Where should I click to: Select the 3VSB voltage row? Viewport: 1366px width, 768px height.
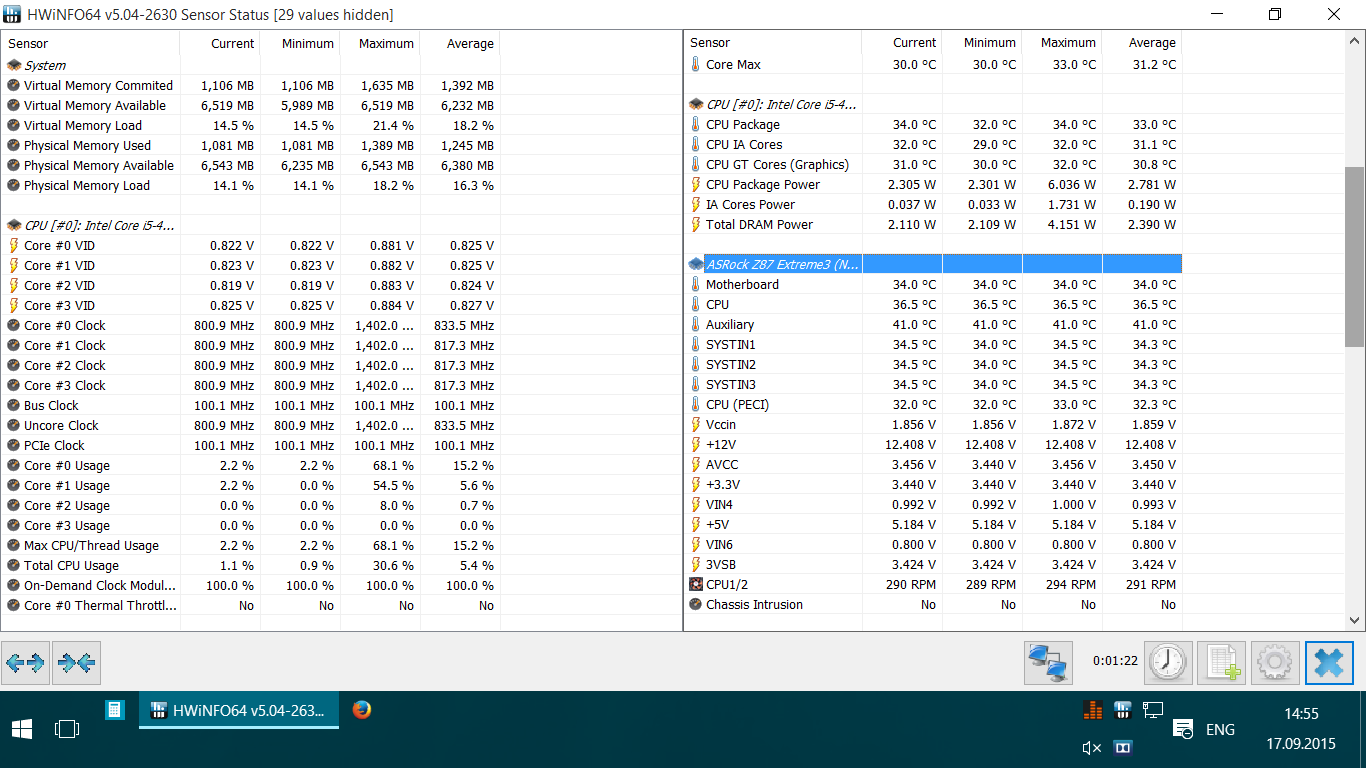(x=934, y=564)
